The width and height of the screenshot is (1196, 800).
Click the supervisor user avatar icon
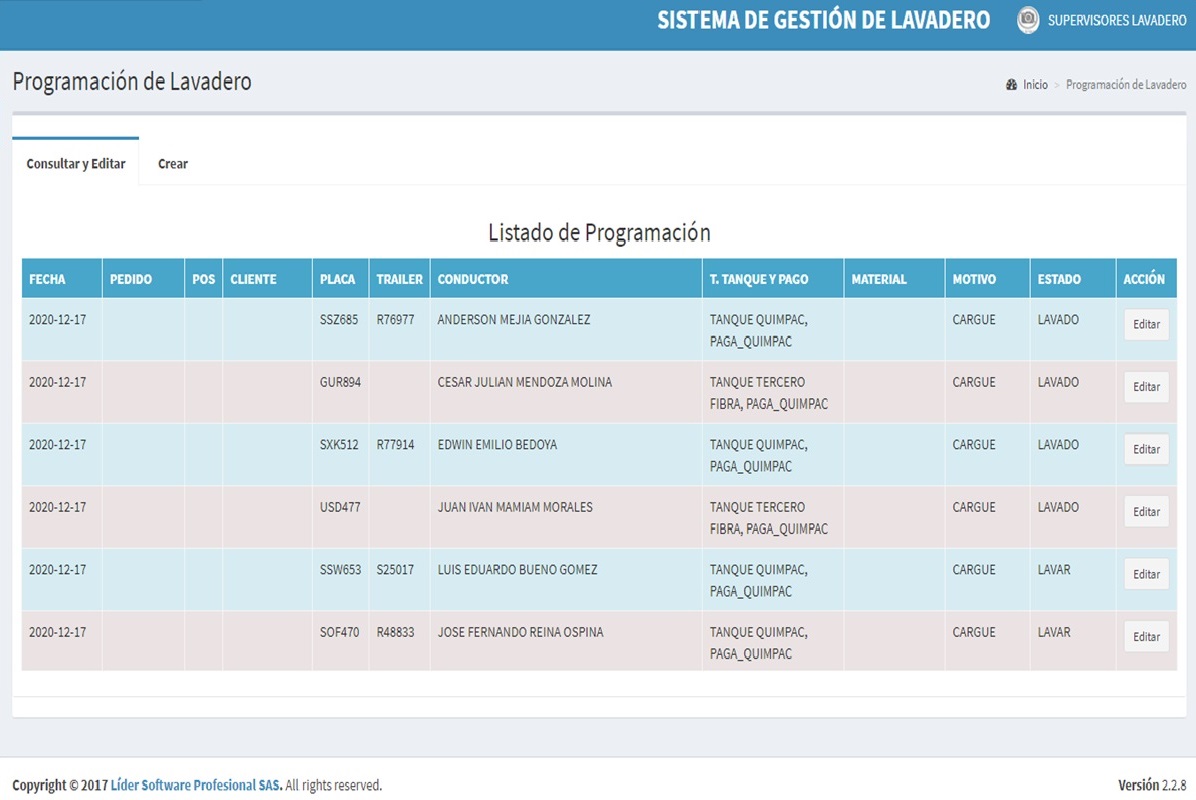(1028, 20)
